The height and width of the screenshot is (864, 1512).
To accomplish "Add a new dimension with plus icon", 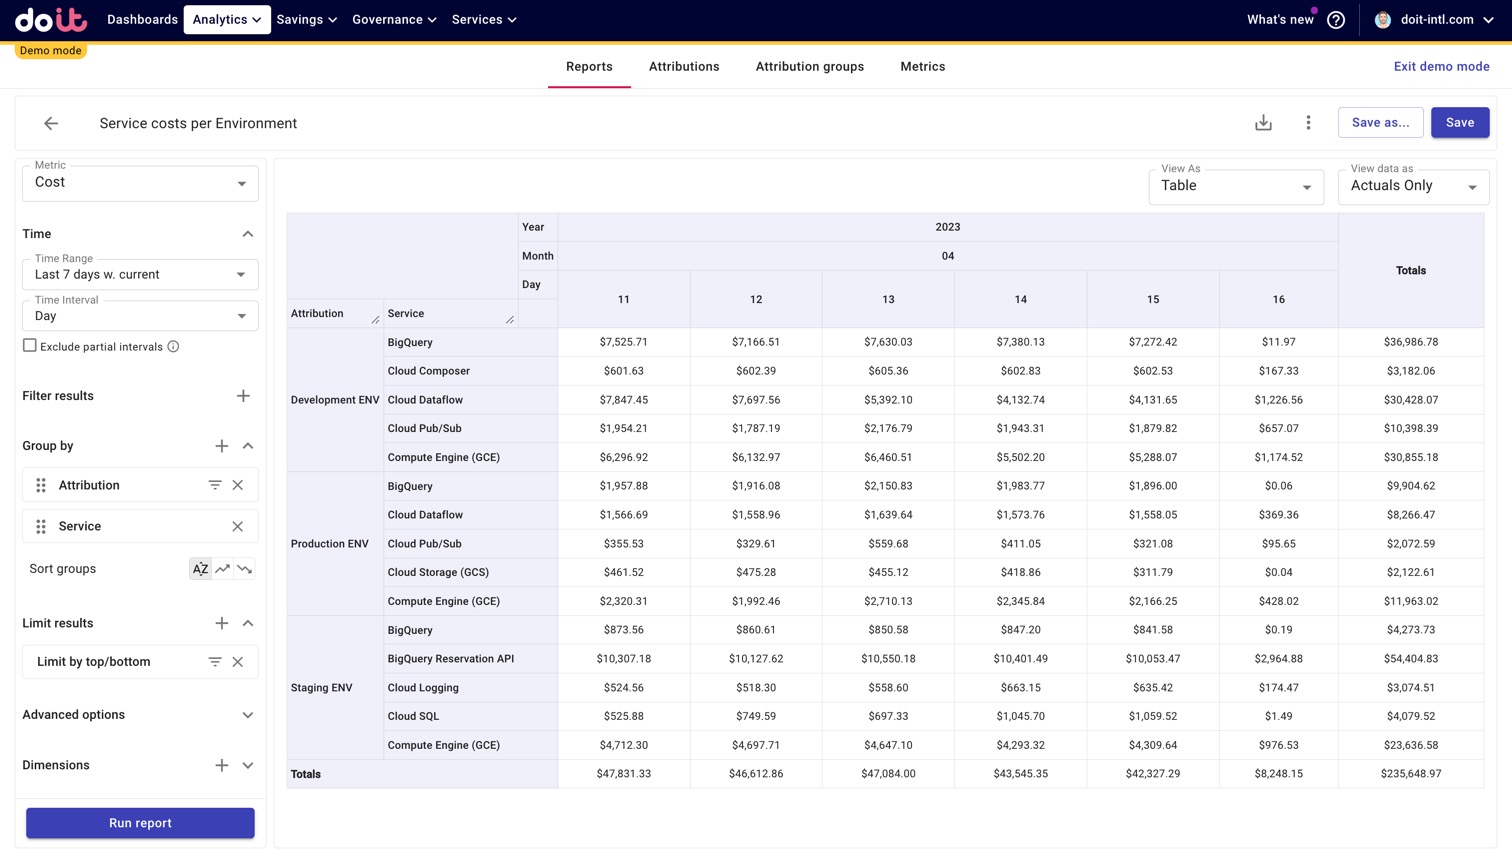I will (x=222, y=765).
